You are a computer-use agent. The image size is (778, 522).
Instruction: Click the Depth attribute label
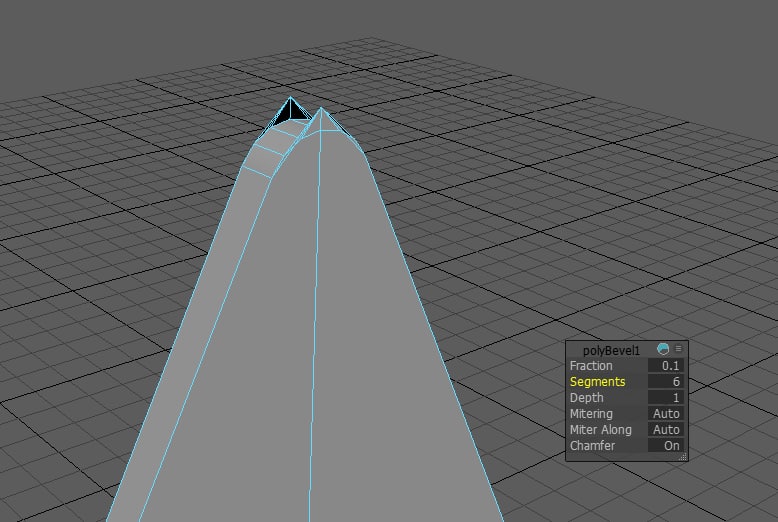(x=586, y=398)
